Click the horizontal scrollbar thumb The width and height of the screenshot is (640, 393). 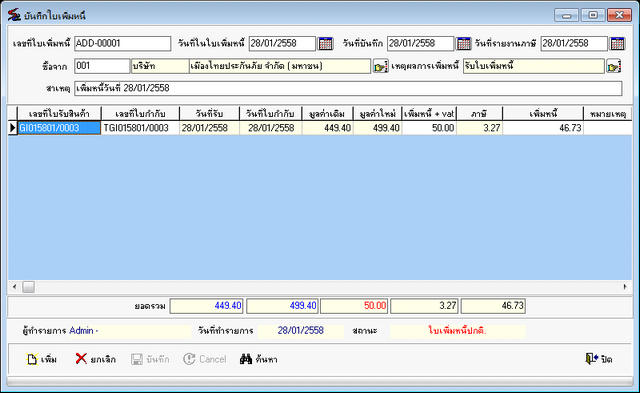(x=28, y=287)
